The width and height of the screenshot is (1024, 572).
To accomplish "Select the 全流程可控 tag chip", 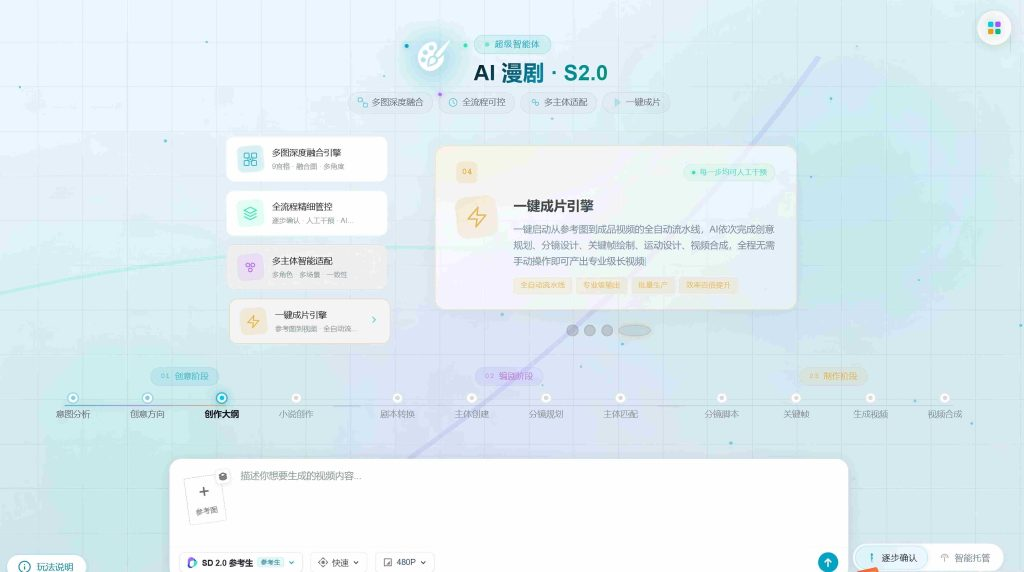I will 477,103.
